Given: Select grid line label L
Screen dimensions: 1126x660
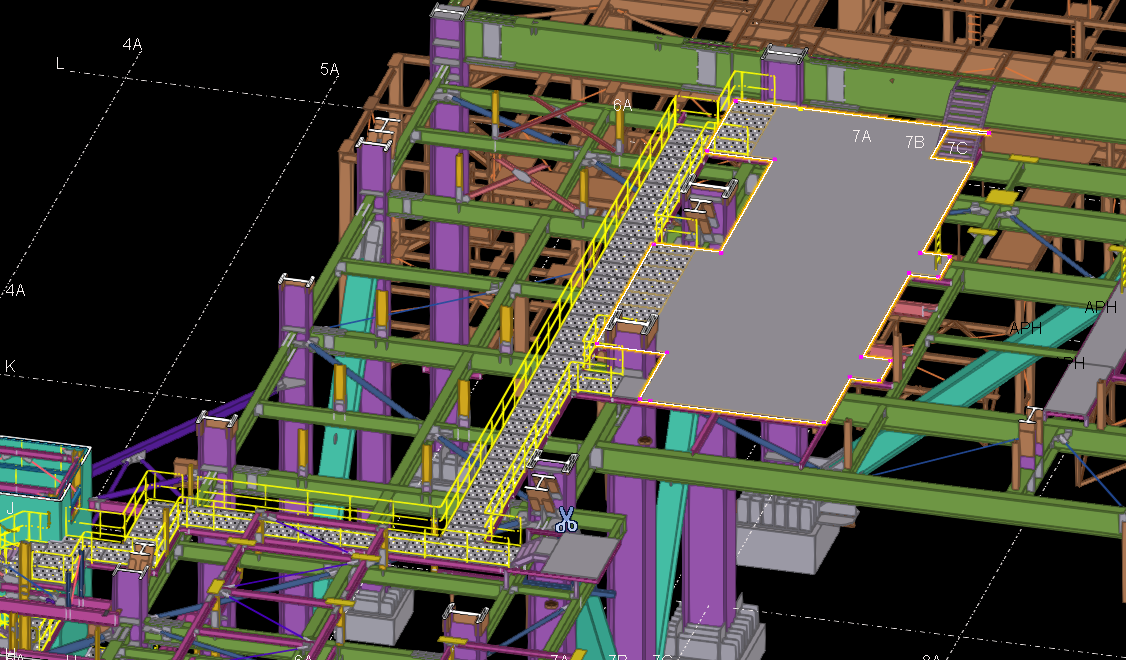Looking at the screenshot, I should coord(60,64).
